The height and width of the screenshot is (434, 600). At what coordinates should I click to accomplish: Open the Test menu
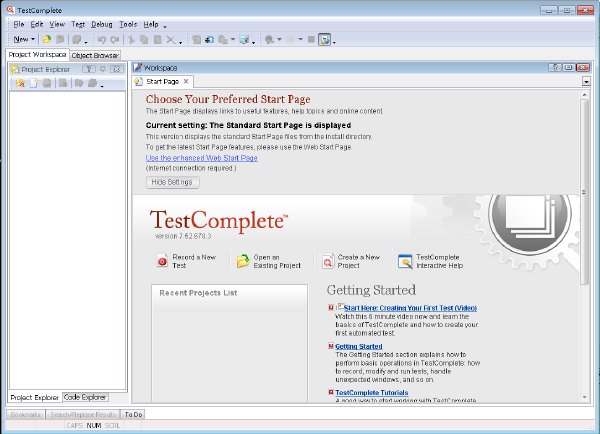coord(78,24)
